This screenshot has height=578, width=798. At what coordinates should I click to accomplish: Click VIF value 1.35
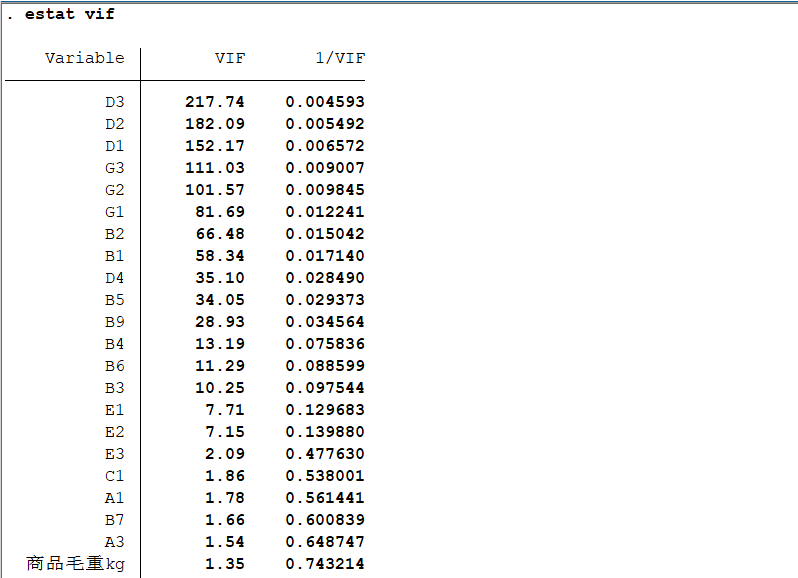(225, 563)
